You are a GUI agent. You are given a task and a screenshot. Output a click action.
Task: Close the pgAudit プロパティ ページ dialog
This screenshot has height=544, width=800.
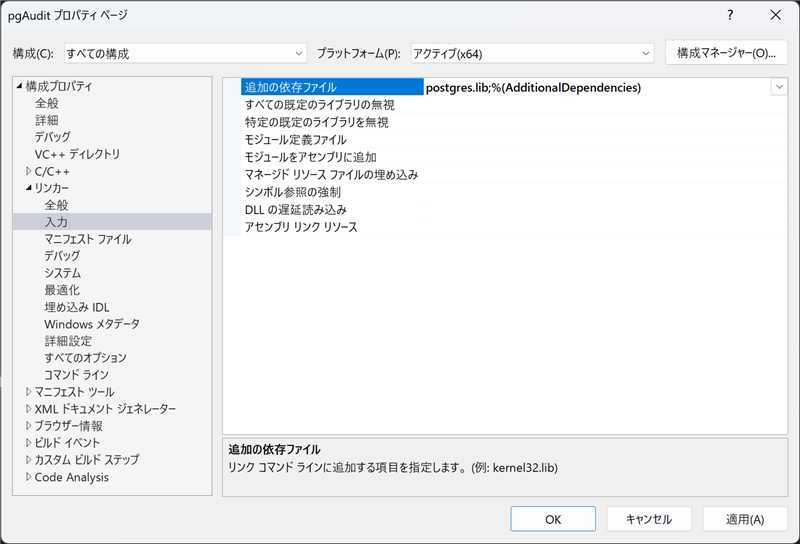tap(776, 15)
